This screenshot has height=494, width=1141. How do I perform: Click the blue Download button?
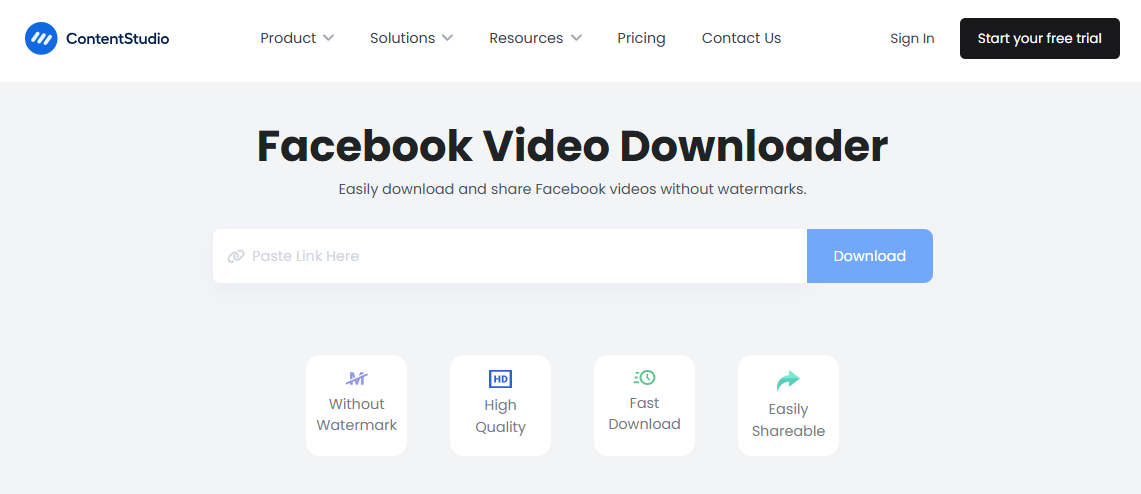point(870,256)
